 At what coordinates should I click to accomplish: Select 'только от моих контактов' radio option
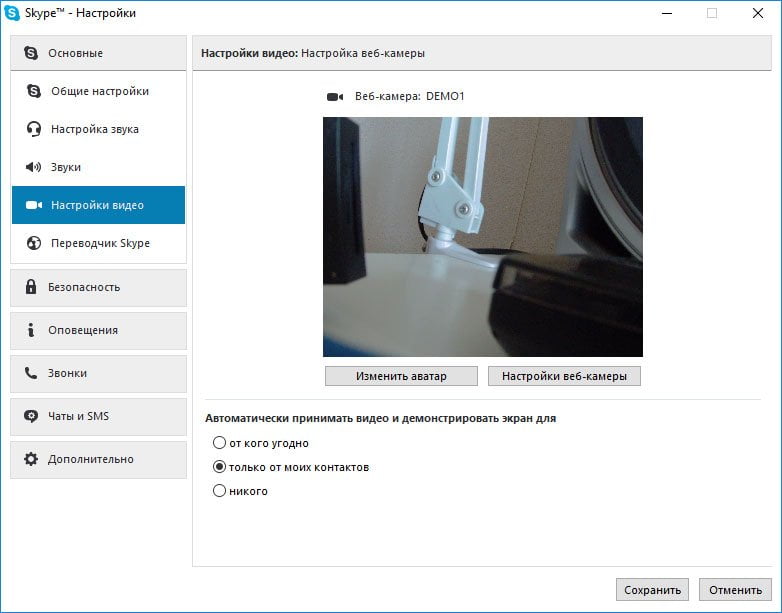219,467
